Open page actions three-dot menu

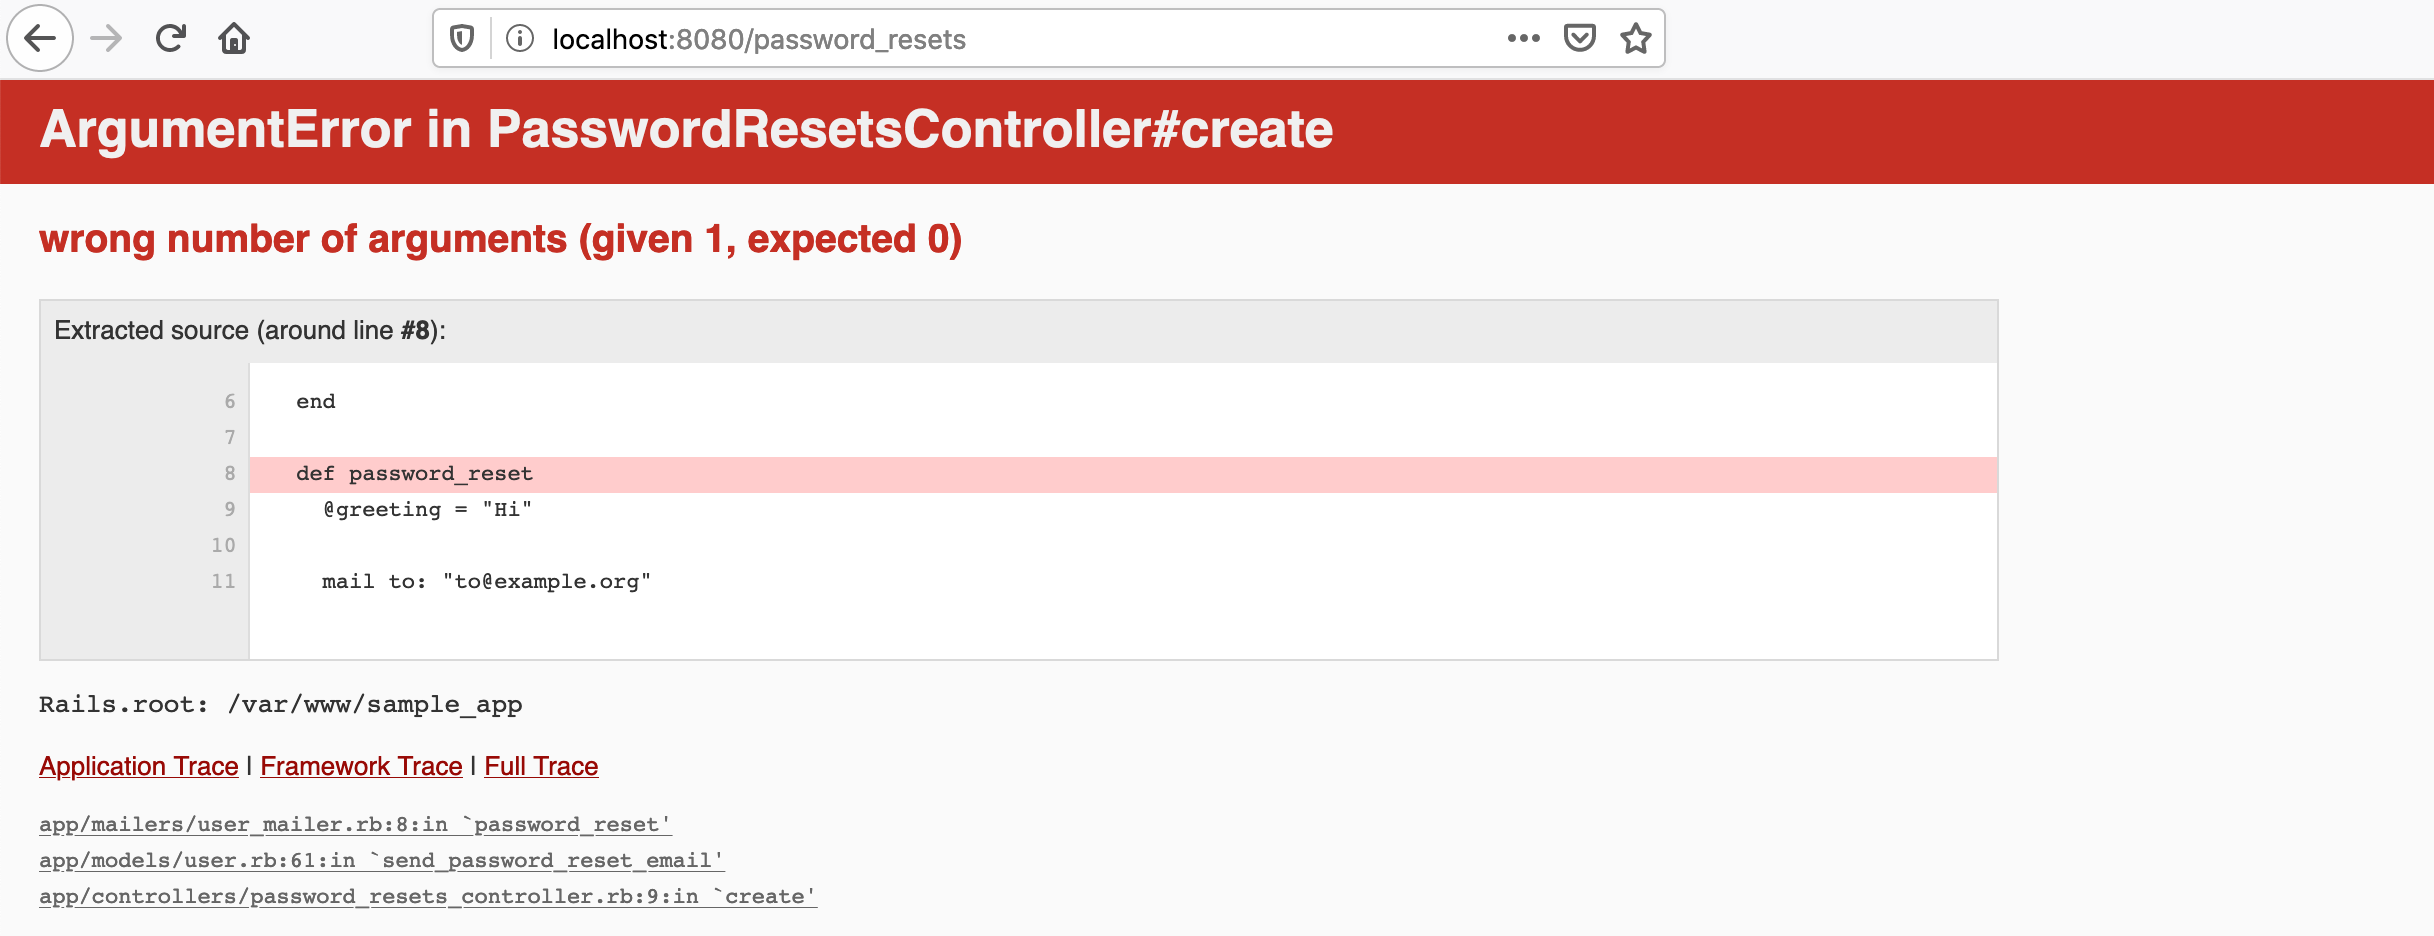click(x=1523, y=38)
